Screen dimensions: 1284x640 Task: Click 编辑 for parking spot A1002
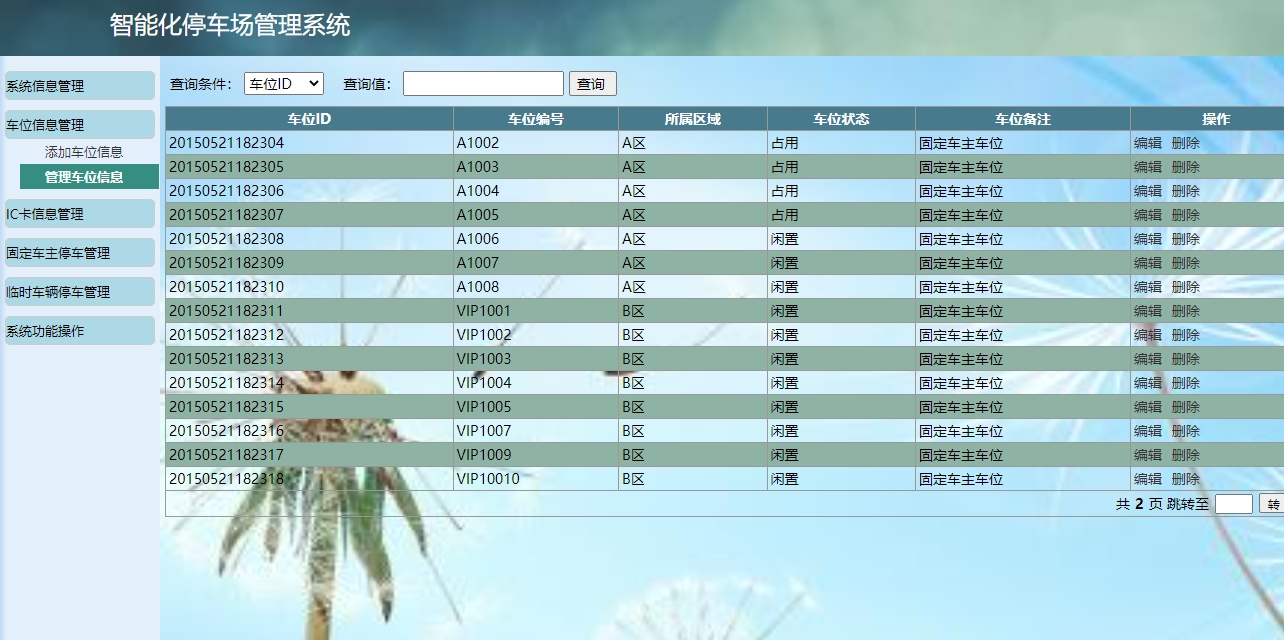pyautogui.click(x=1147, y=143)
